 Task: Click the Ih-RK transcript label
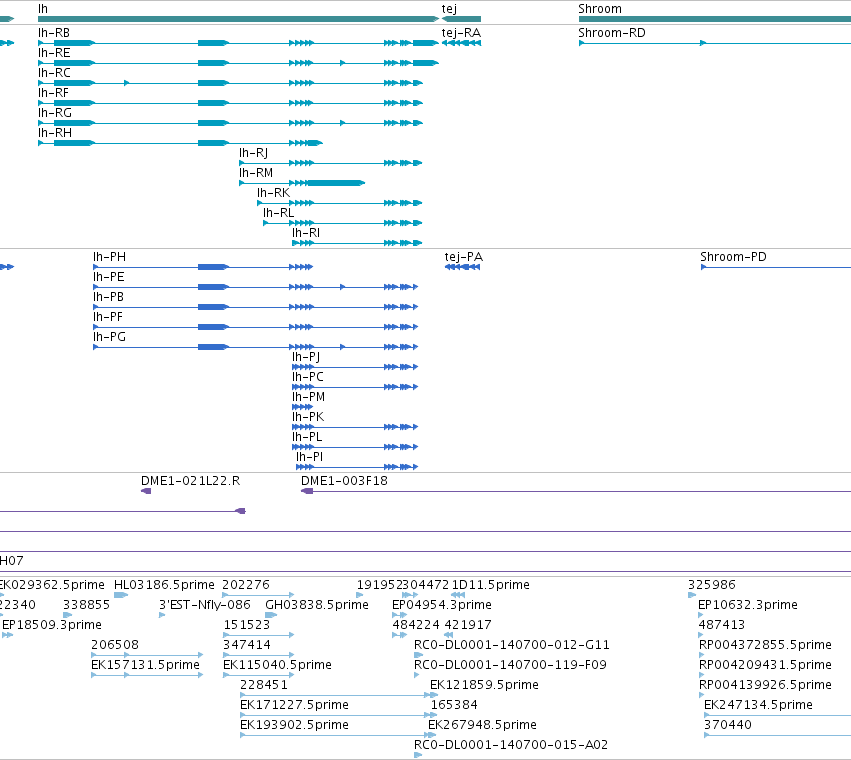point(274,193)
